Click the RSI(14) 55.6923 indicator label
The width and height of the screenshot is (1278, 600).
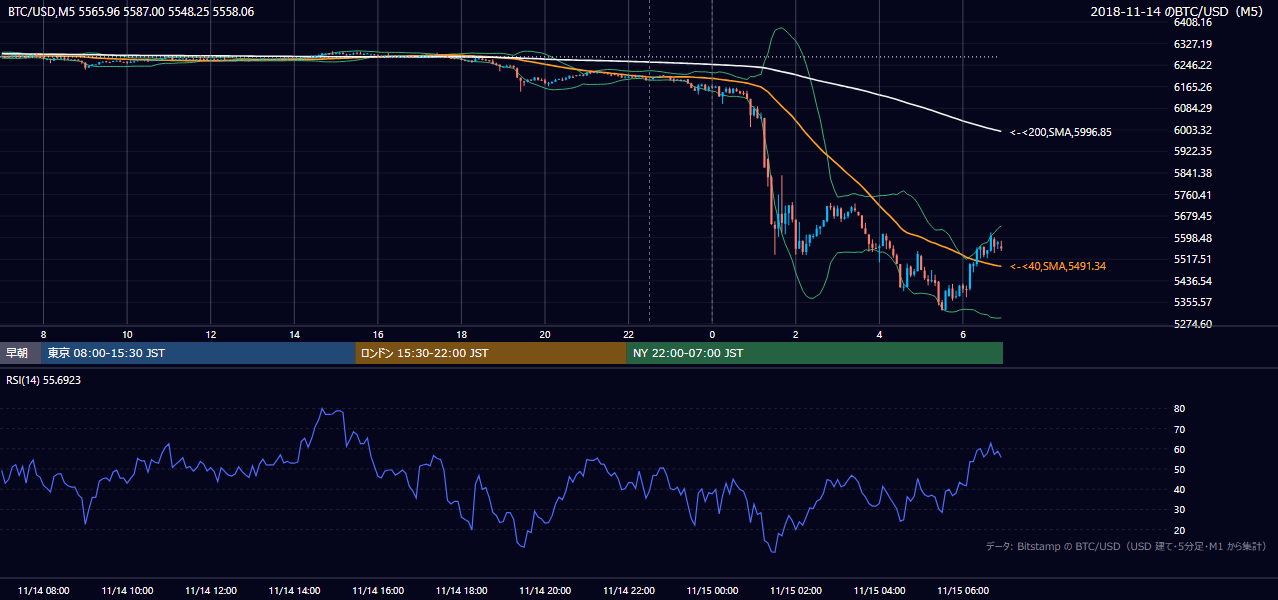(44, 380)
